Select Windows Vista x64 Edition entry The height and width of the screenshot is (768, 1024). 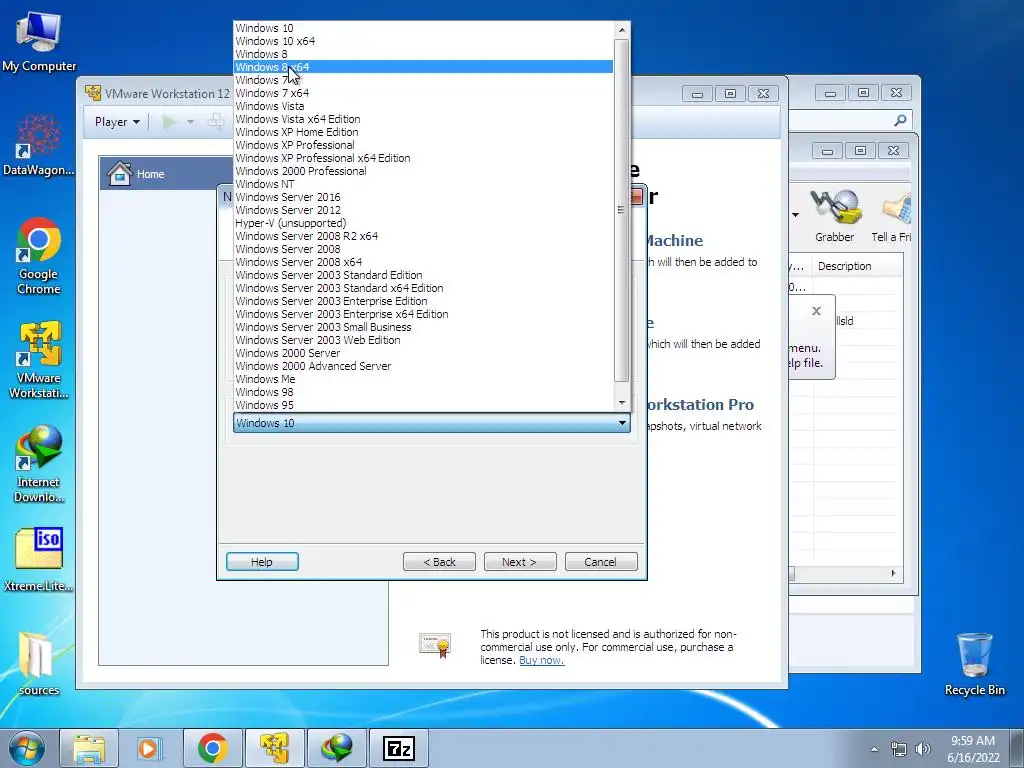[x=423, y=119]
